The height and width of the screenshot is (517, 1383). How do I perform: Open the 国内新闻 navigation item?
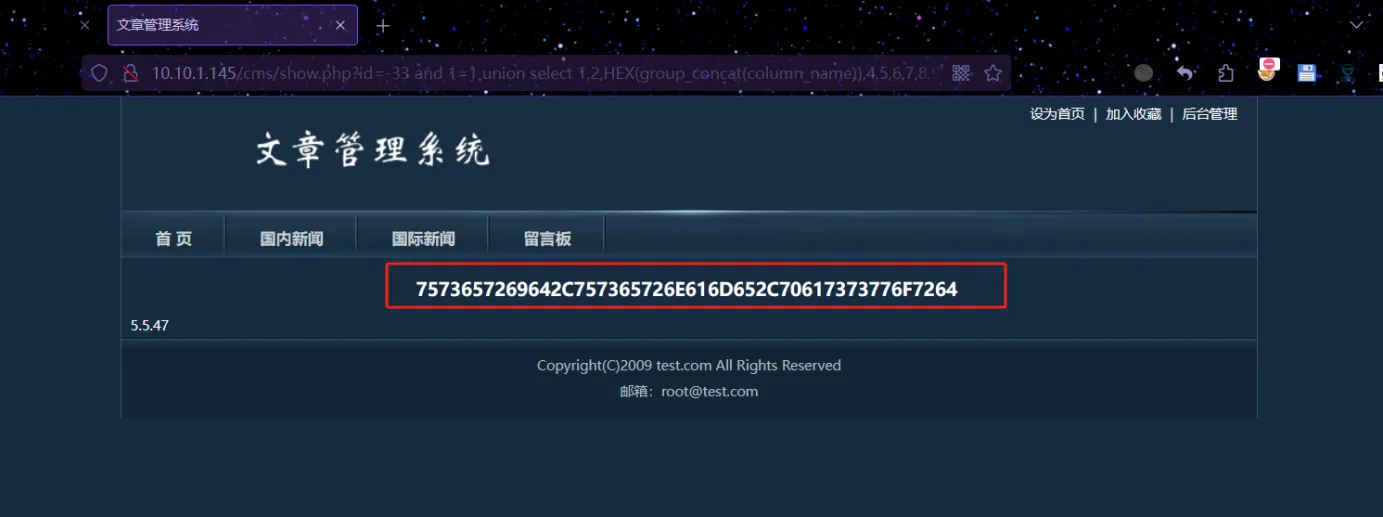(292, 239)
